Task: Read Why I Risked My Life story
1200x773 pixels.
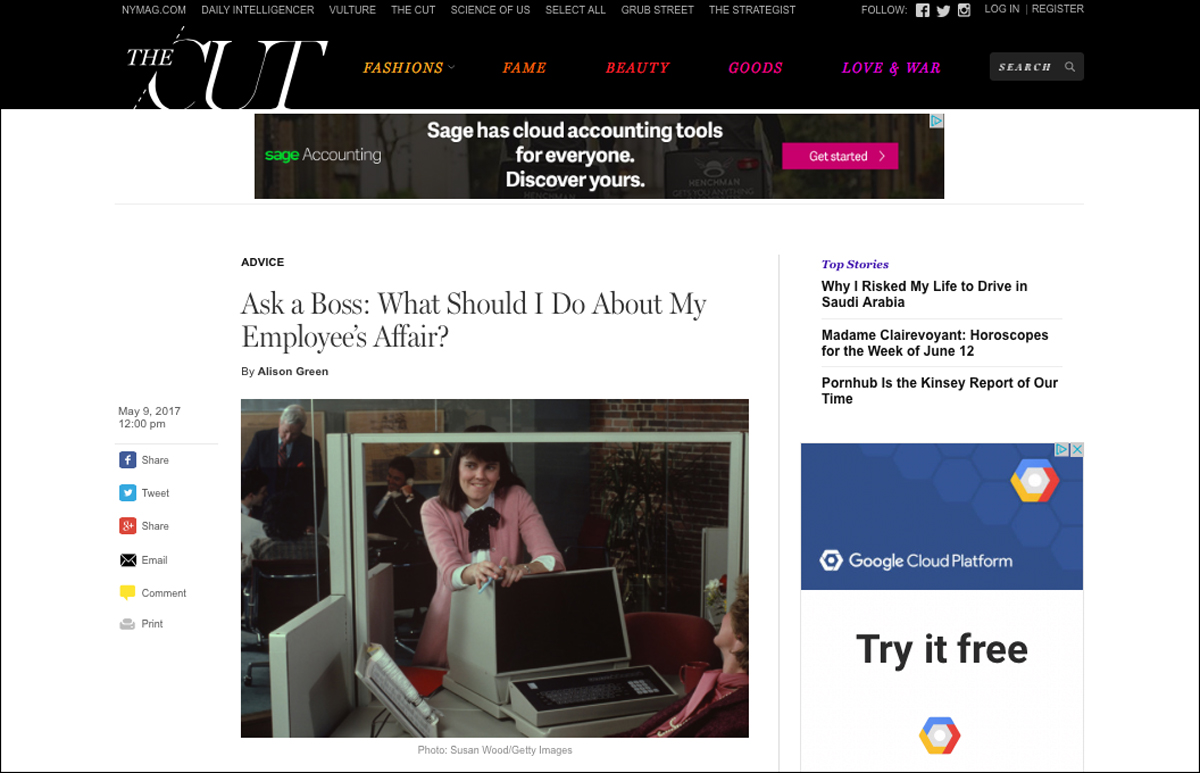Action: point(924,294)
